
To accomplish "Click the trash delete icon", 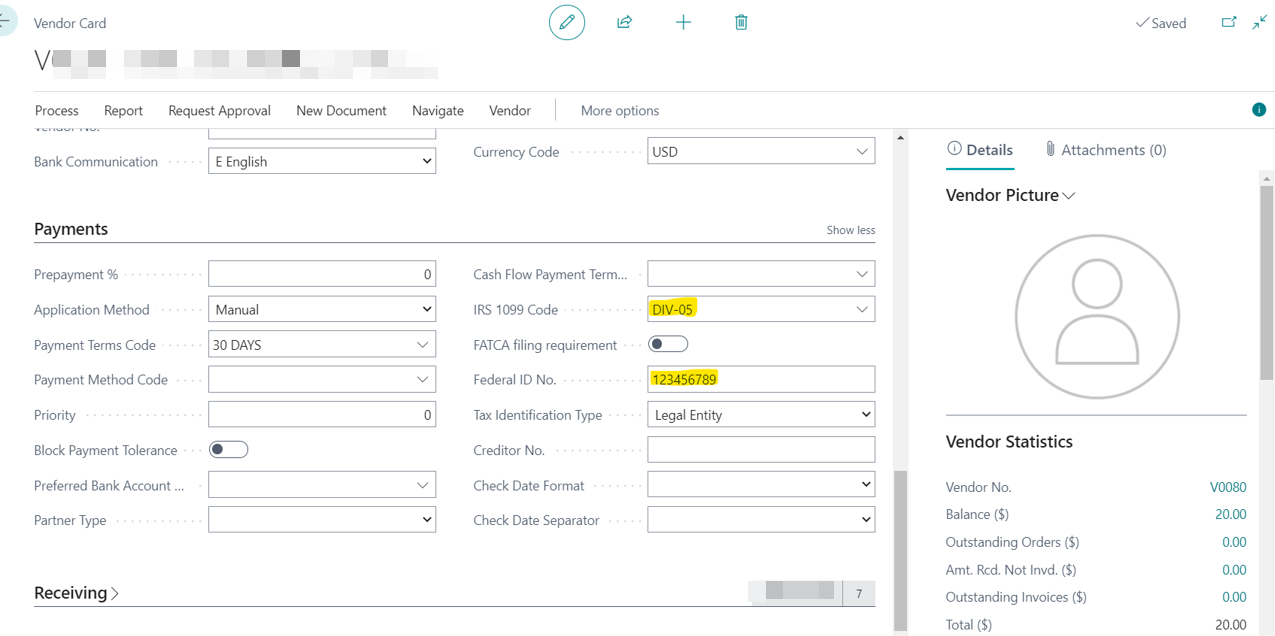I will pos(741,22).
